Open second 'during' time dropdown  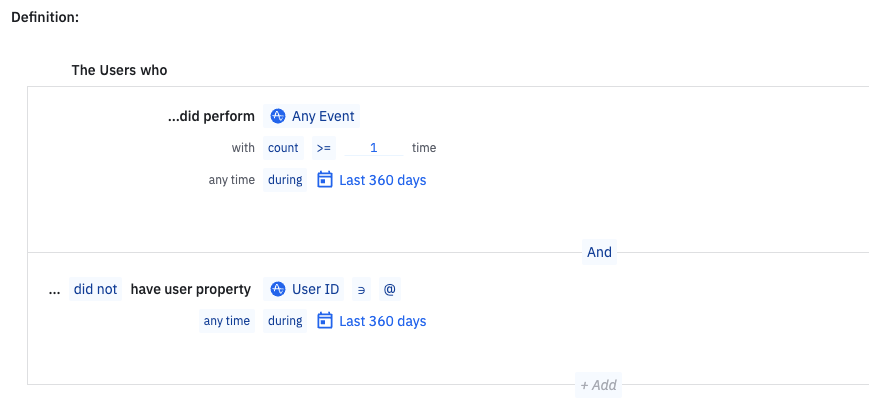tap(285, 321)
